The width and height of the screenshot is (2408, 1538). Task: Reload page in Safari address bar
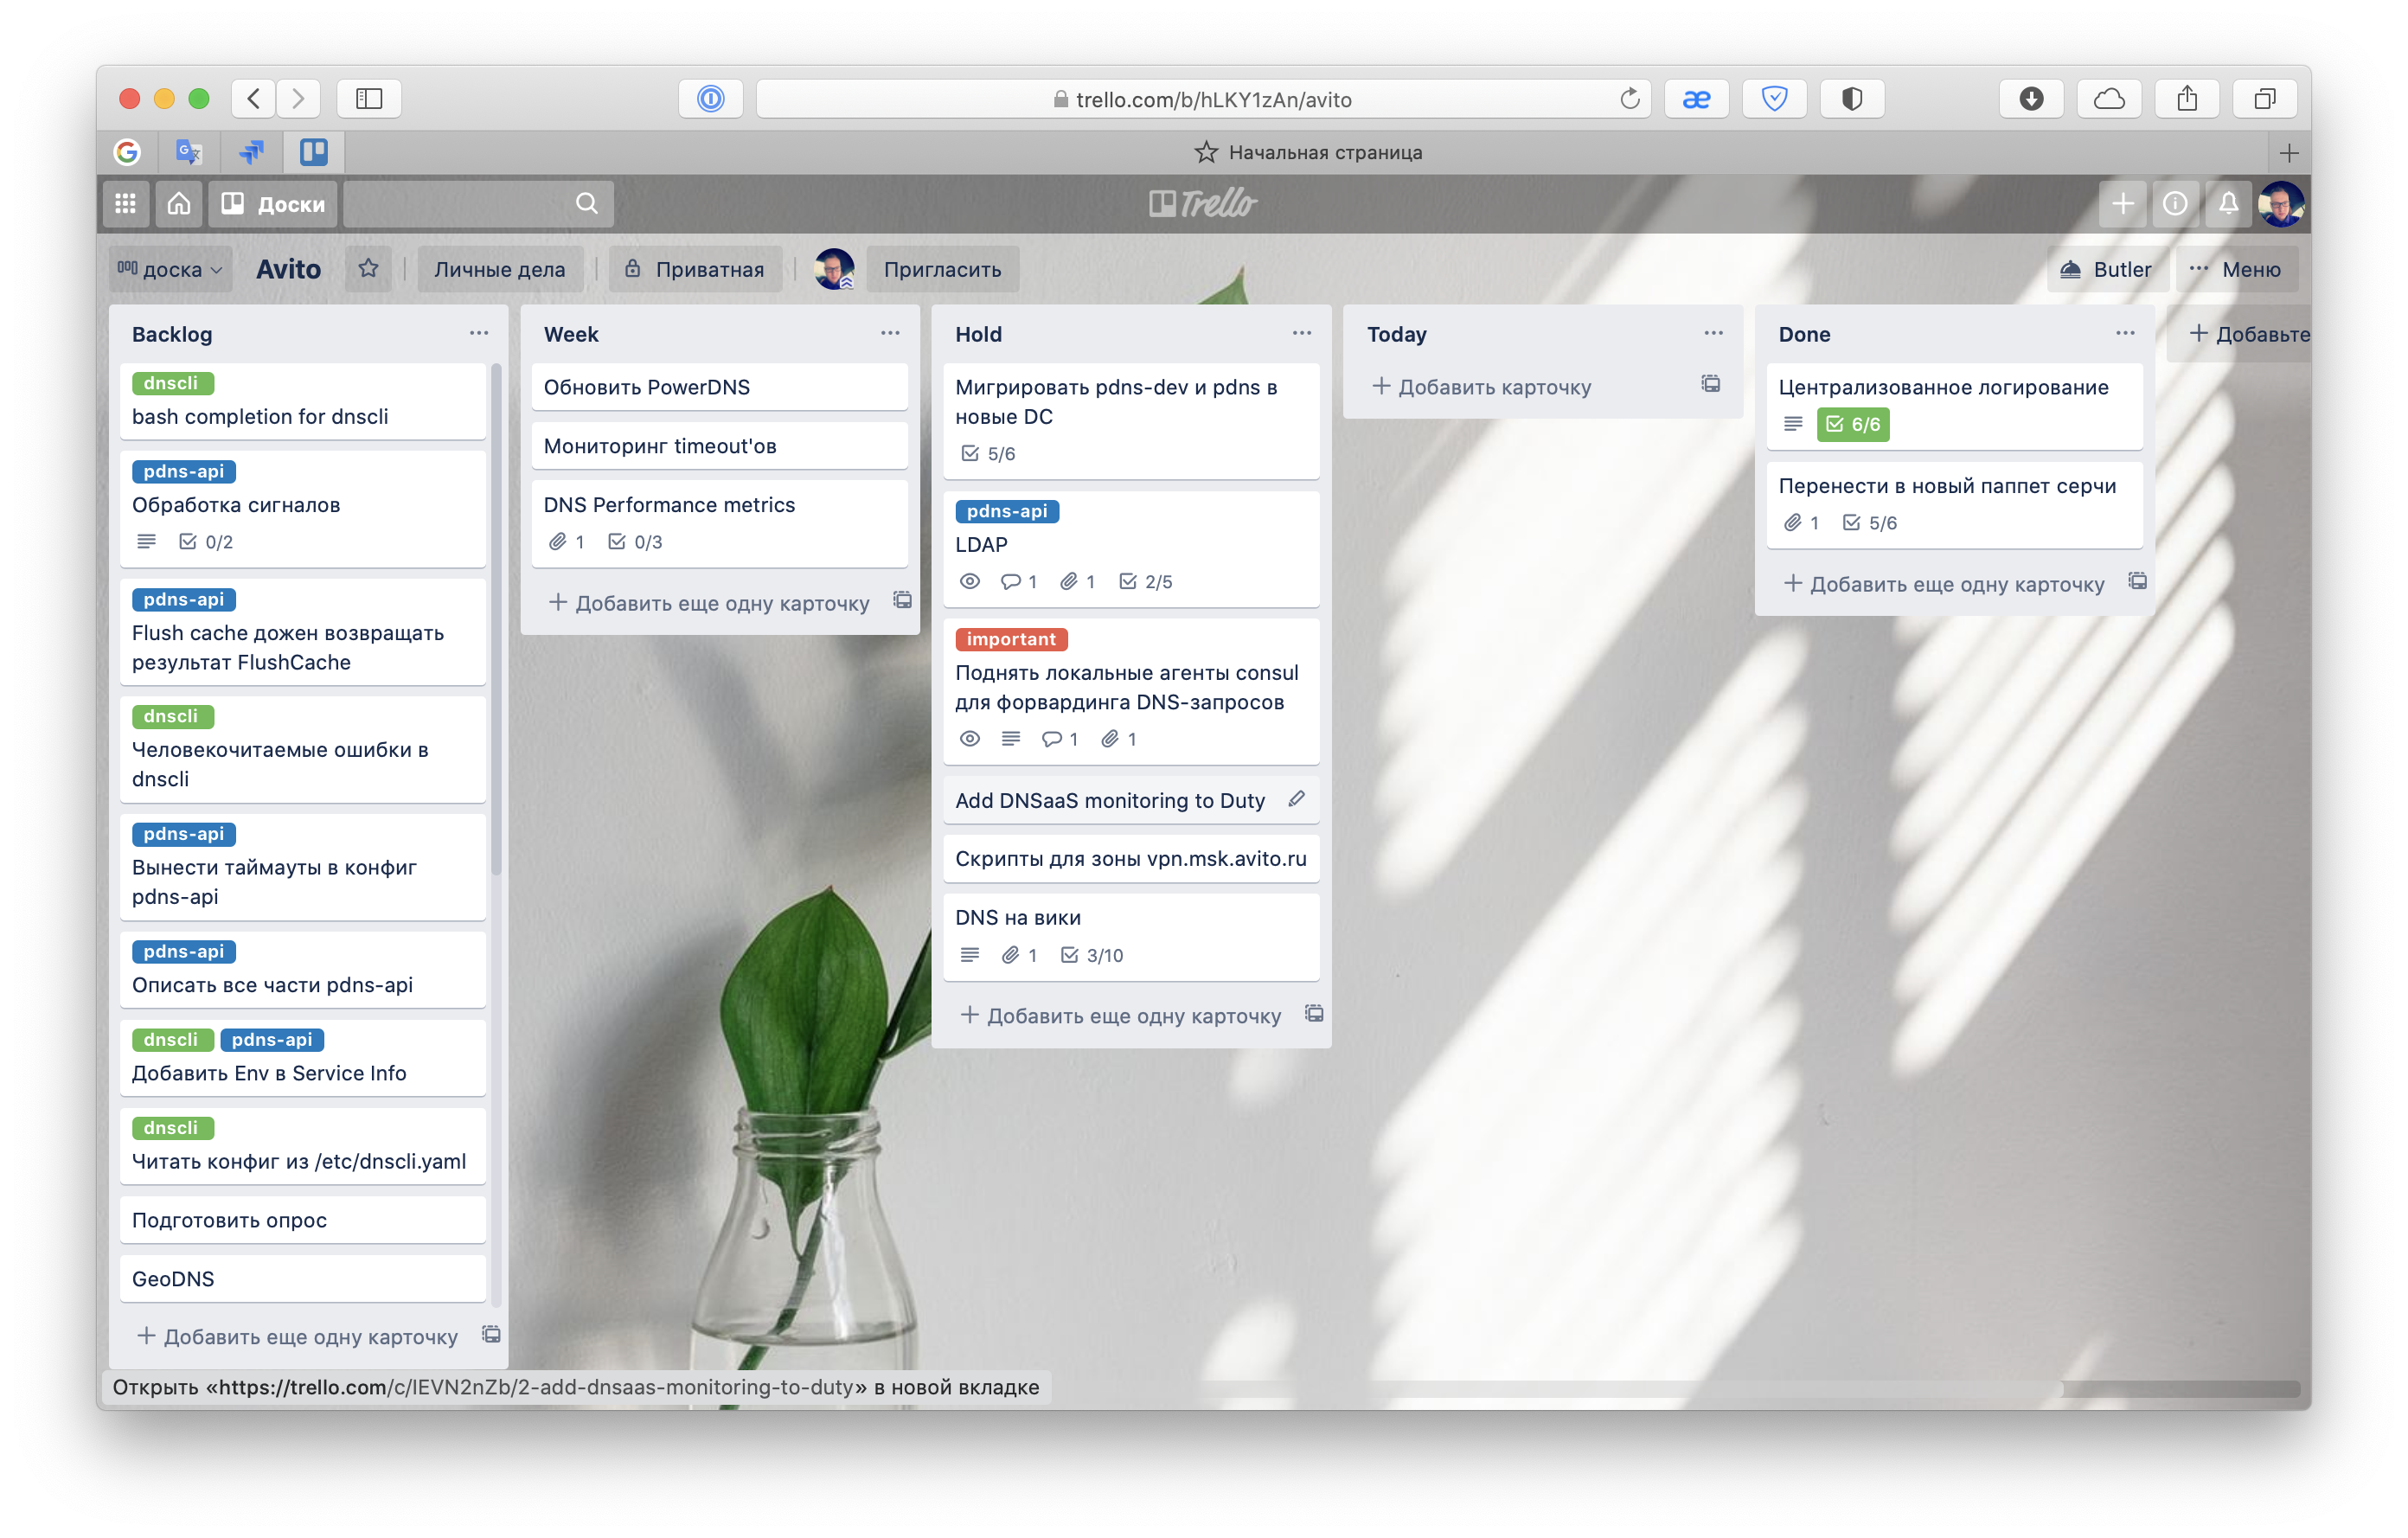click(x=1630, y=98)
